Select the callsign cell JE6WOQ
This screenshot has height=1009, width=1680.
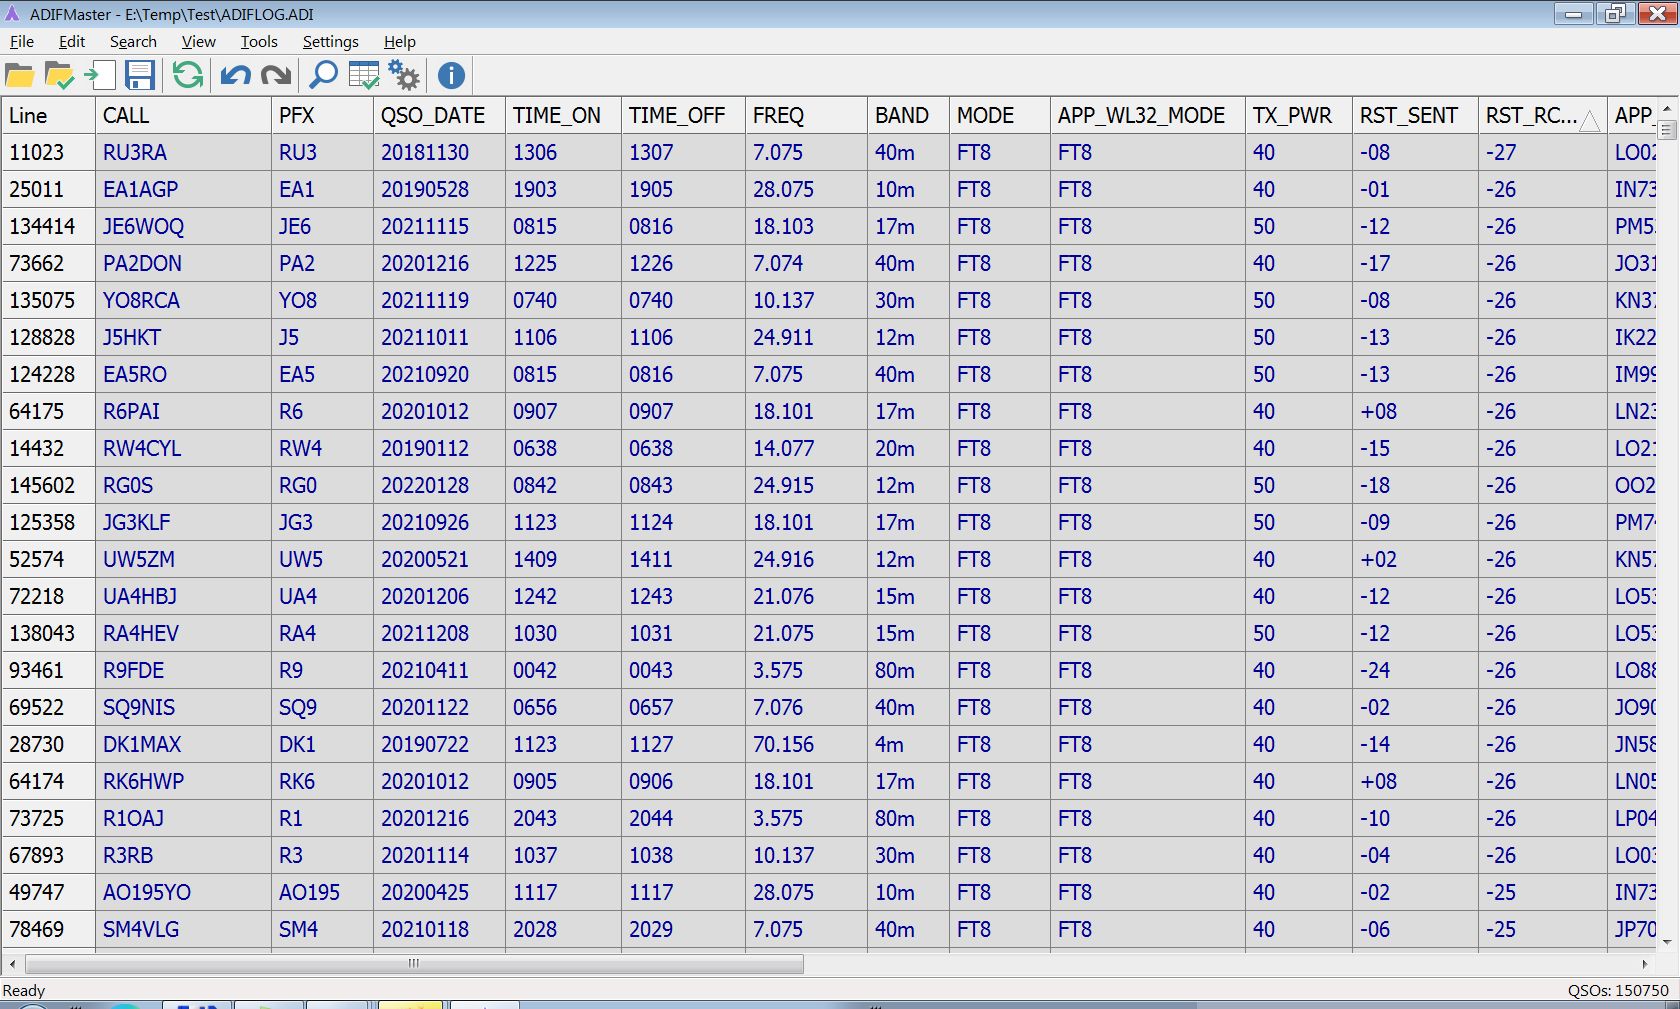click(x=144, y=227)
